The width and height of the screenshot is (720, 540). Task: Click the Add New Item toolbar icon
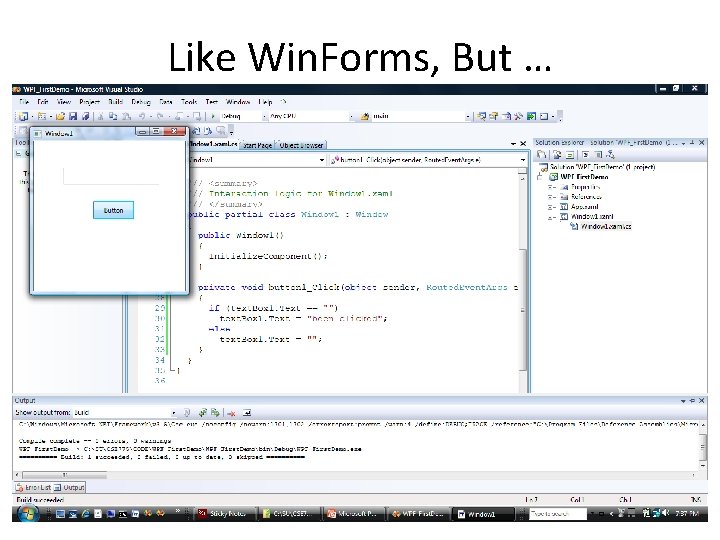42,117
